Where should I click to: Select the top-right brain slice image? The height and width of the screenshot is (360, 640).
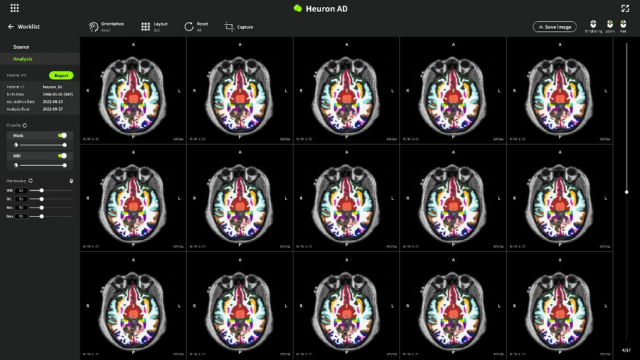pyautogui.click(x=560, y=91)
